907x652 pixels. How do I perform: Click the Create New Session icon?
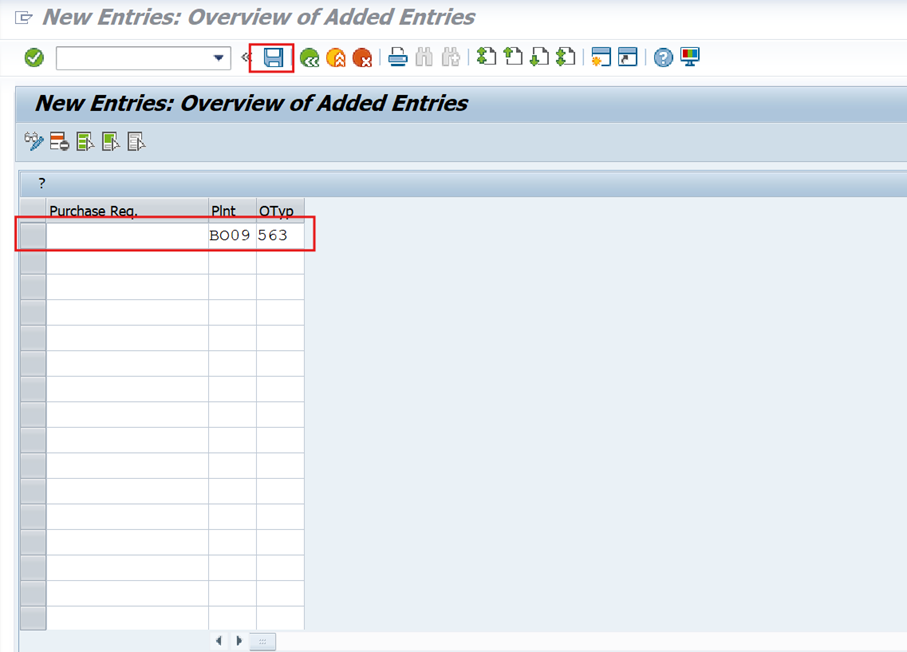[x=601, y=57]
